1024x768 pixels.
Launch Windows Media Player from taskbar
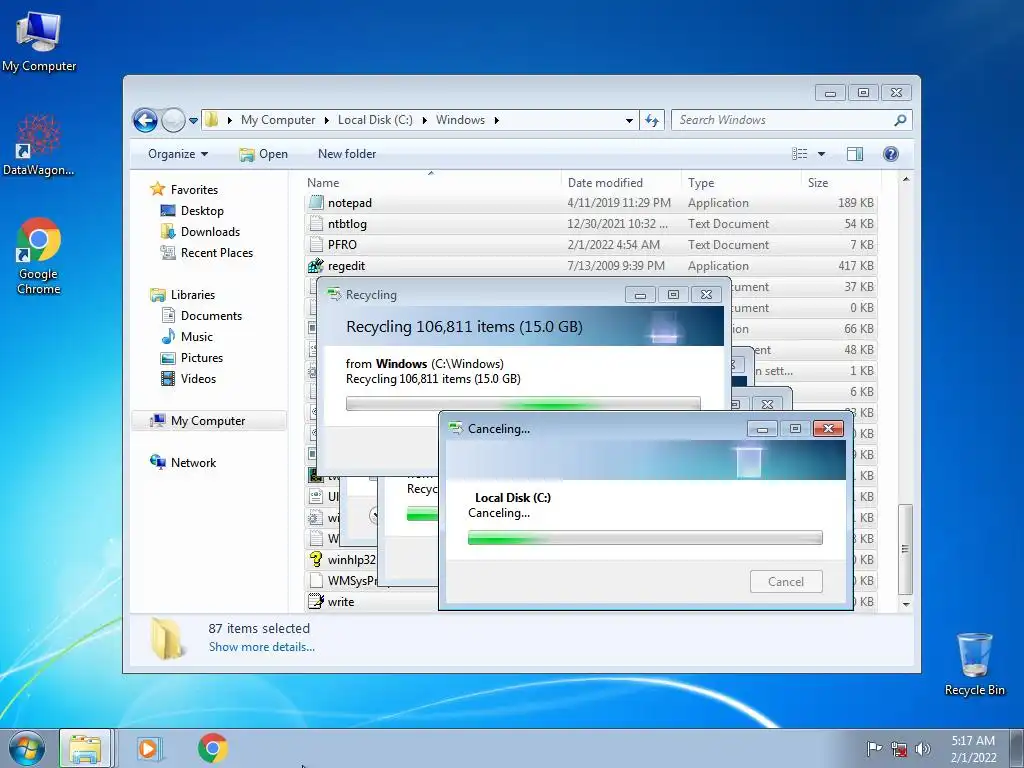(148, 748)
